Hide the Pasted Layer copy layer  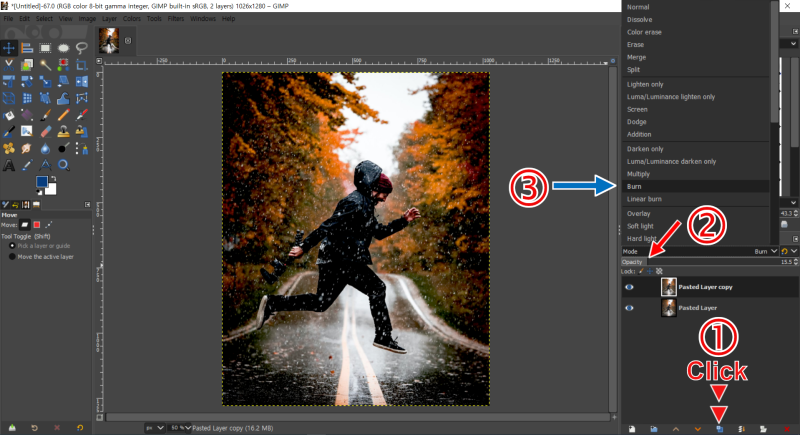pos(629,287)
